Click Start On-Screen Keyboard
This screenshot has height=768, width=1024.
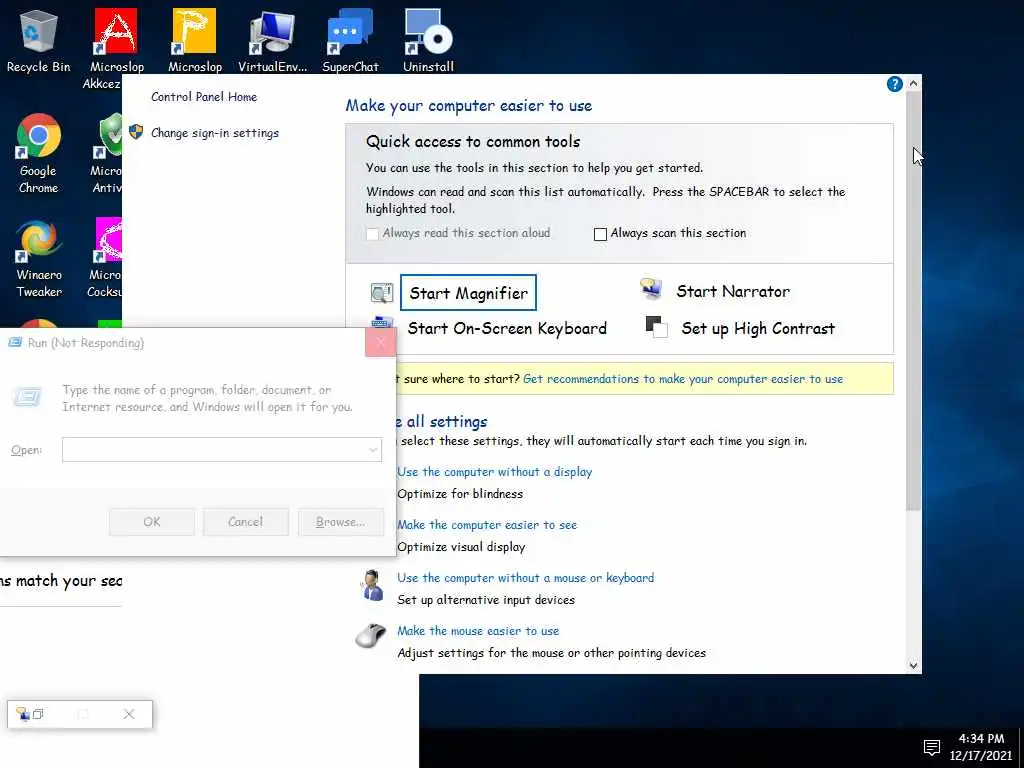point(507,328)
